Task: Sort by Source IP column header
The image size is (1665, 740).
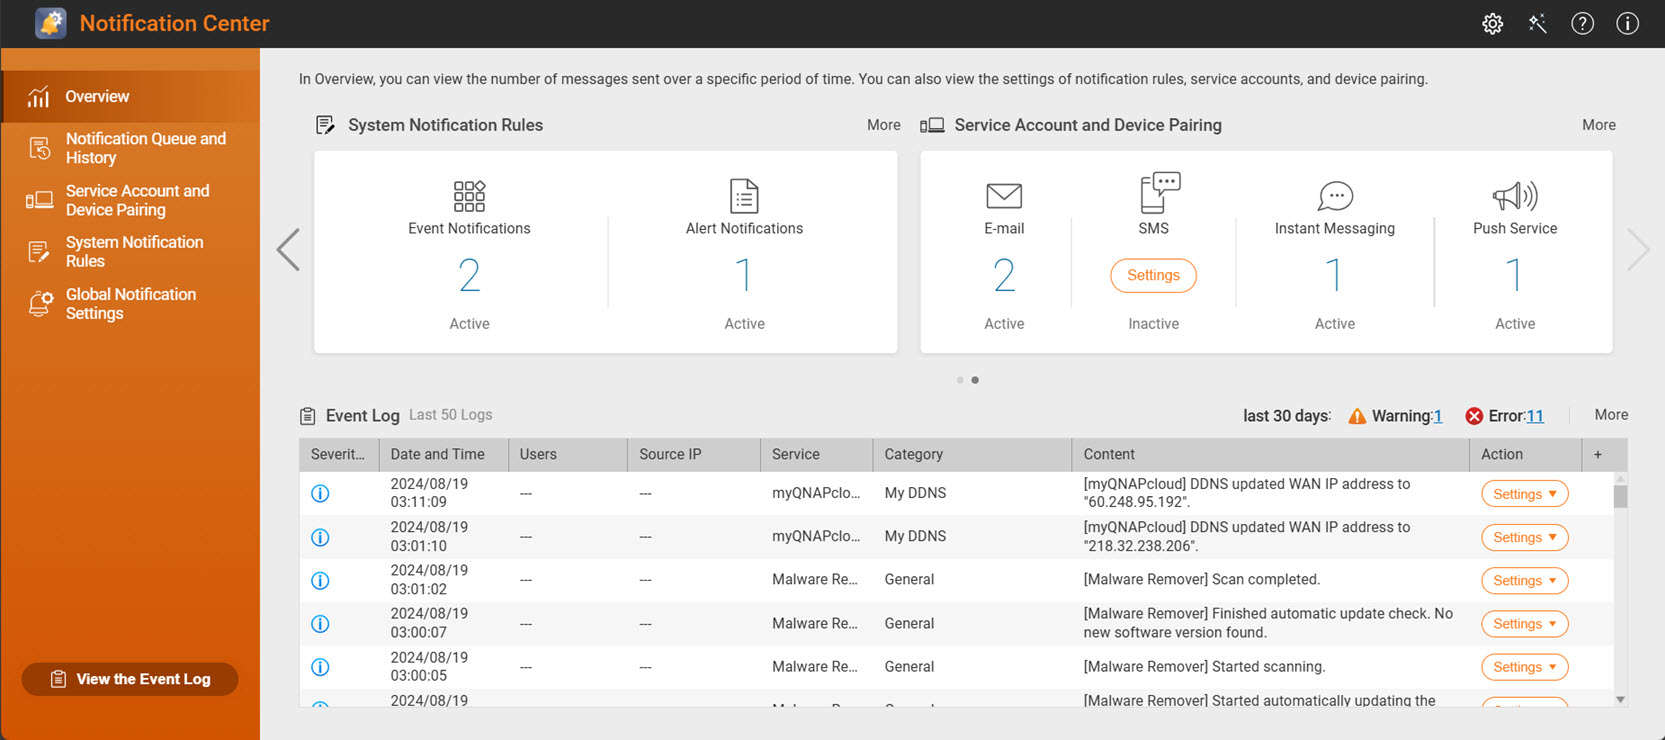Action: (693, 454)
